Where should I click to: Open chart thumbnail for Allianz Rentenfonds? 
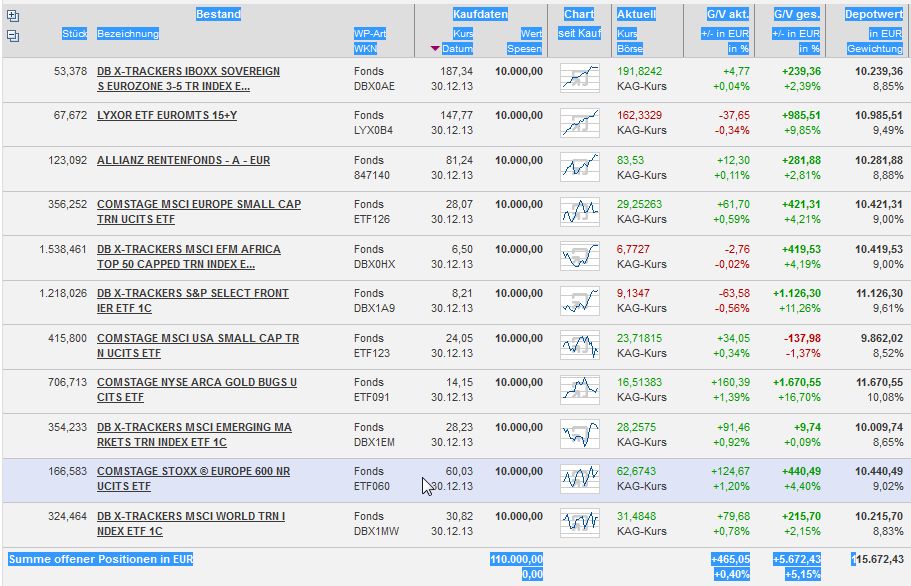click(580, 167)
